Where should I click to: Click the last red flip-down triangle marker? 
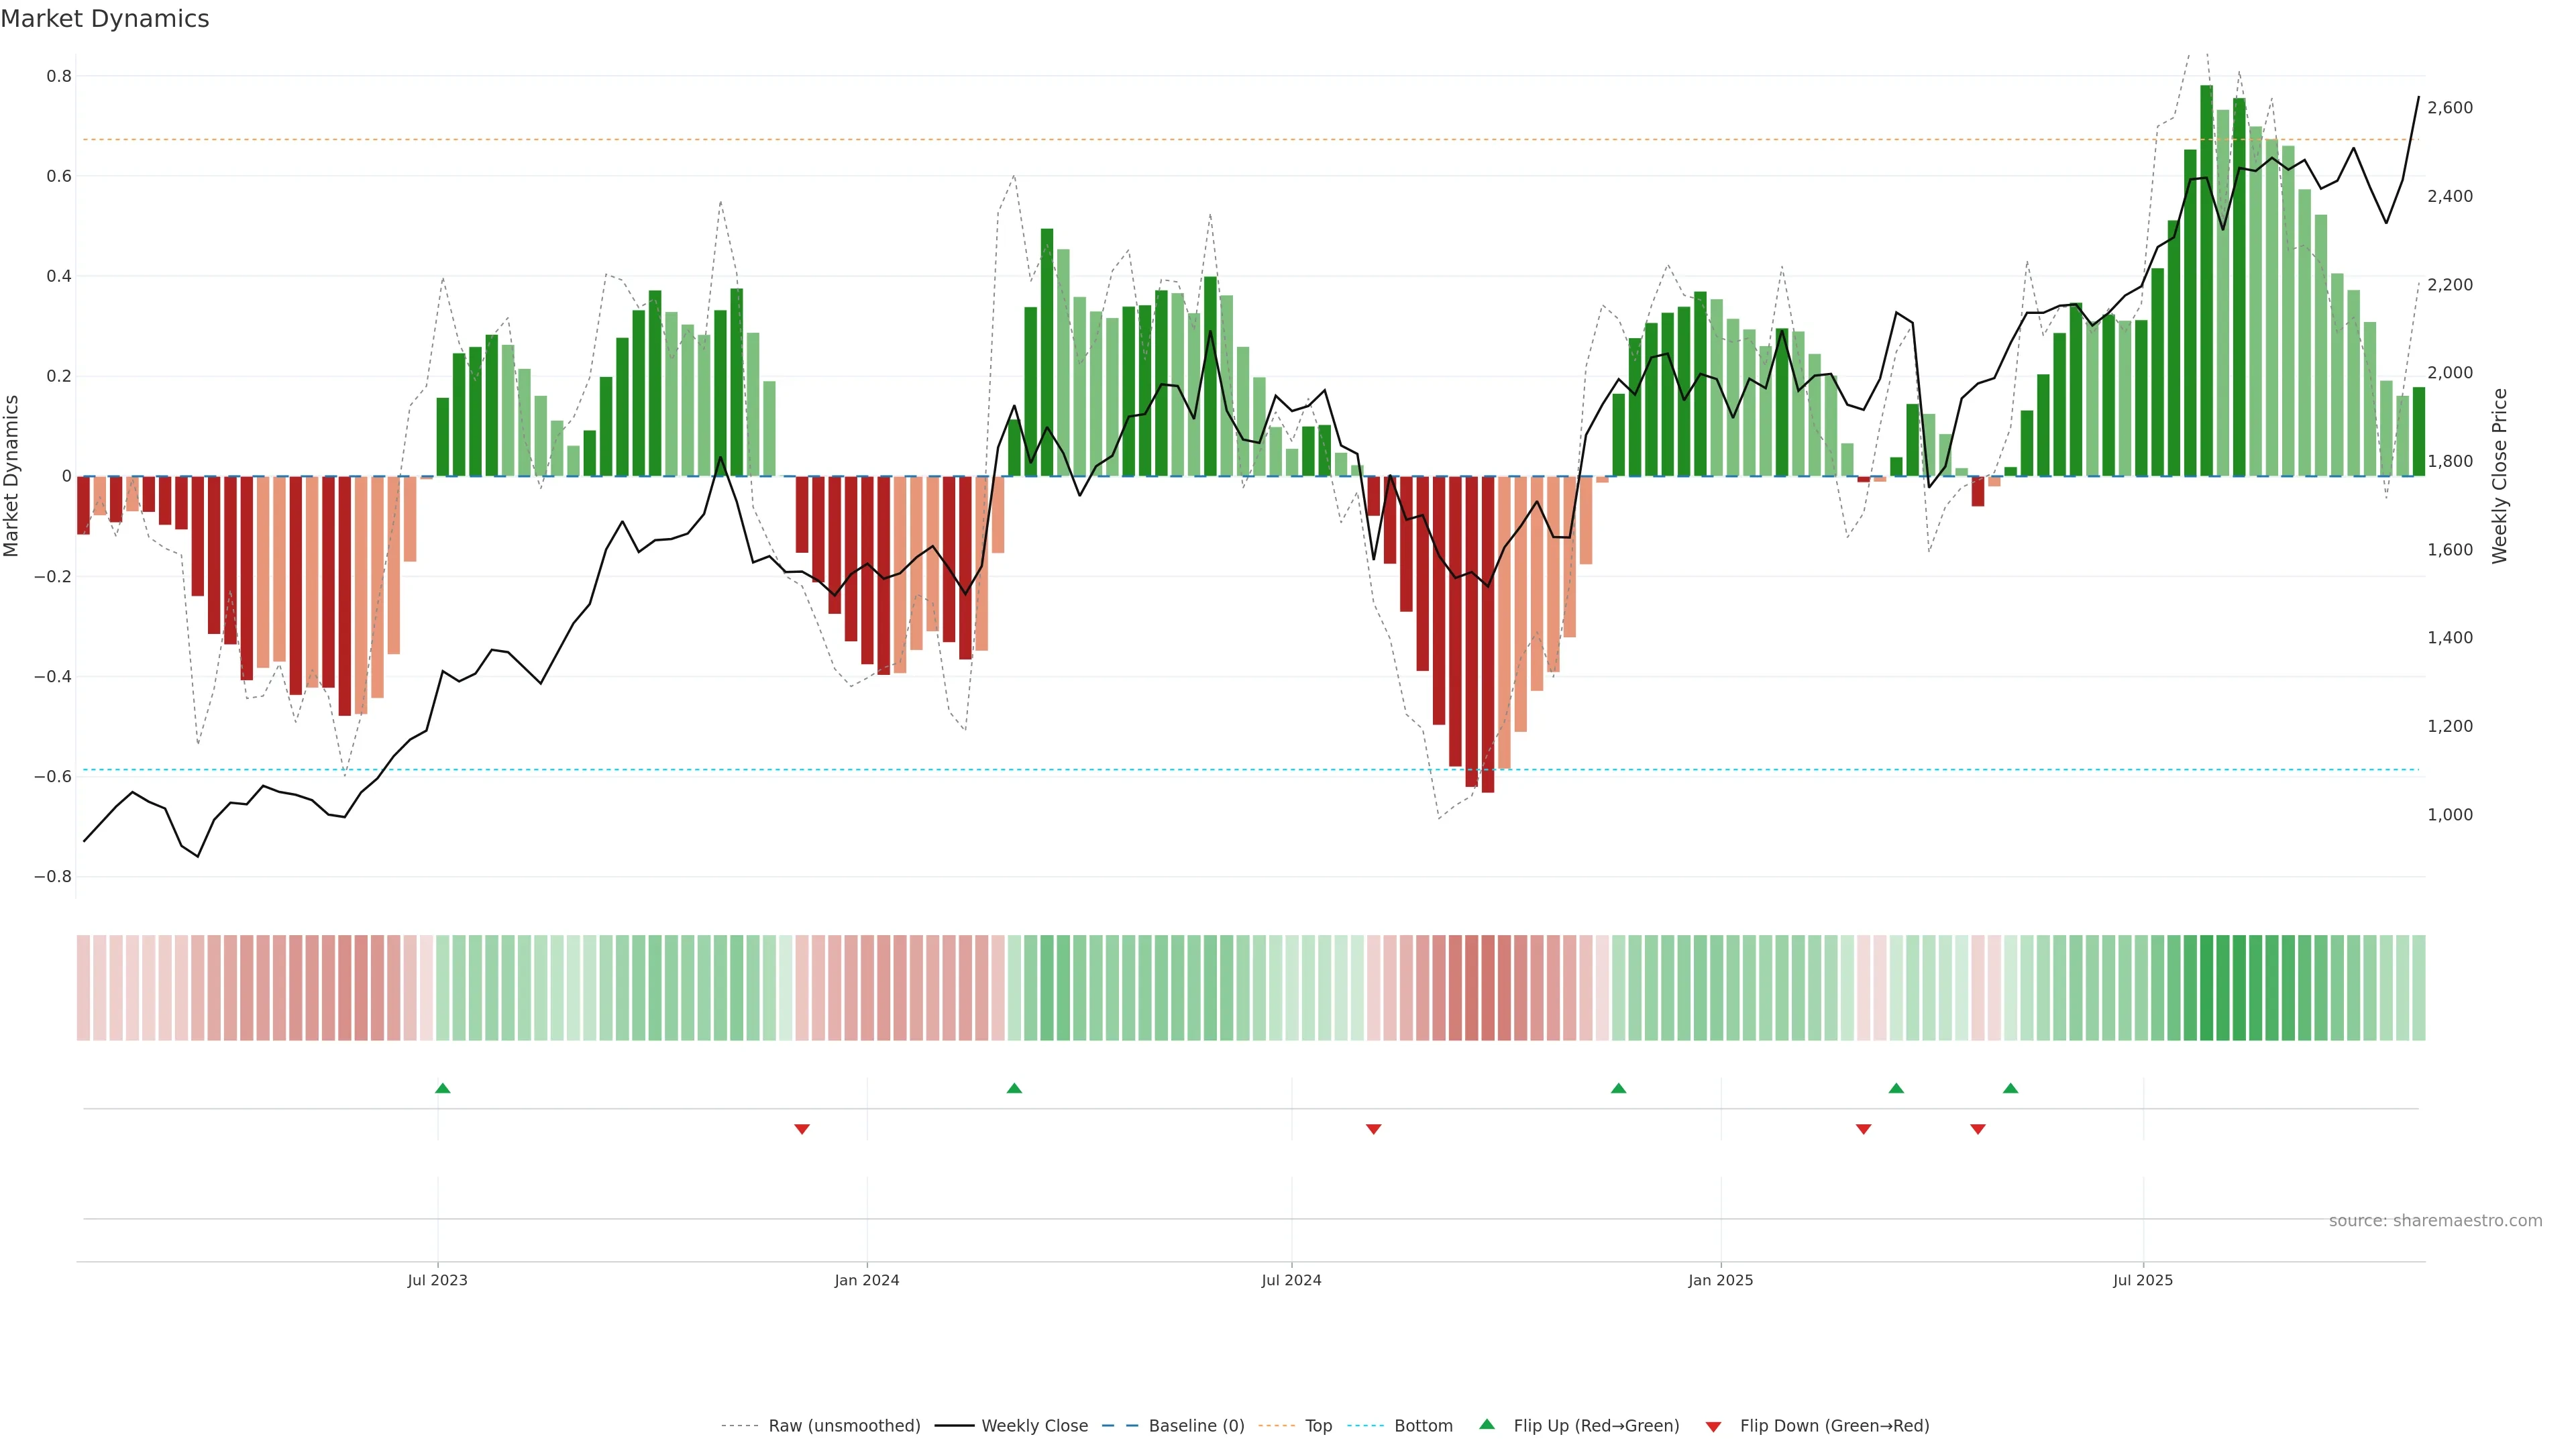point(1978,1129)
